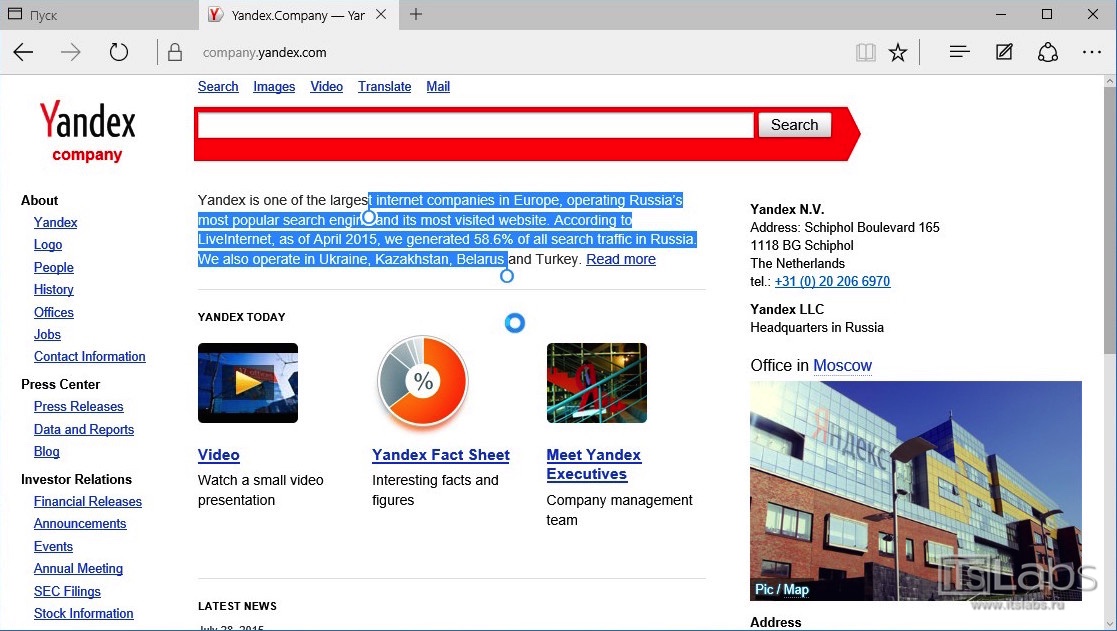This screenshot has width=1117, height=631.
Task: Click the Moscow office selector link
Action: pos(843,366)
